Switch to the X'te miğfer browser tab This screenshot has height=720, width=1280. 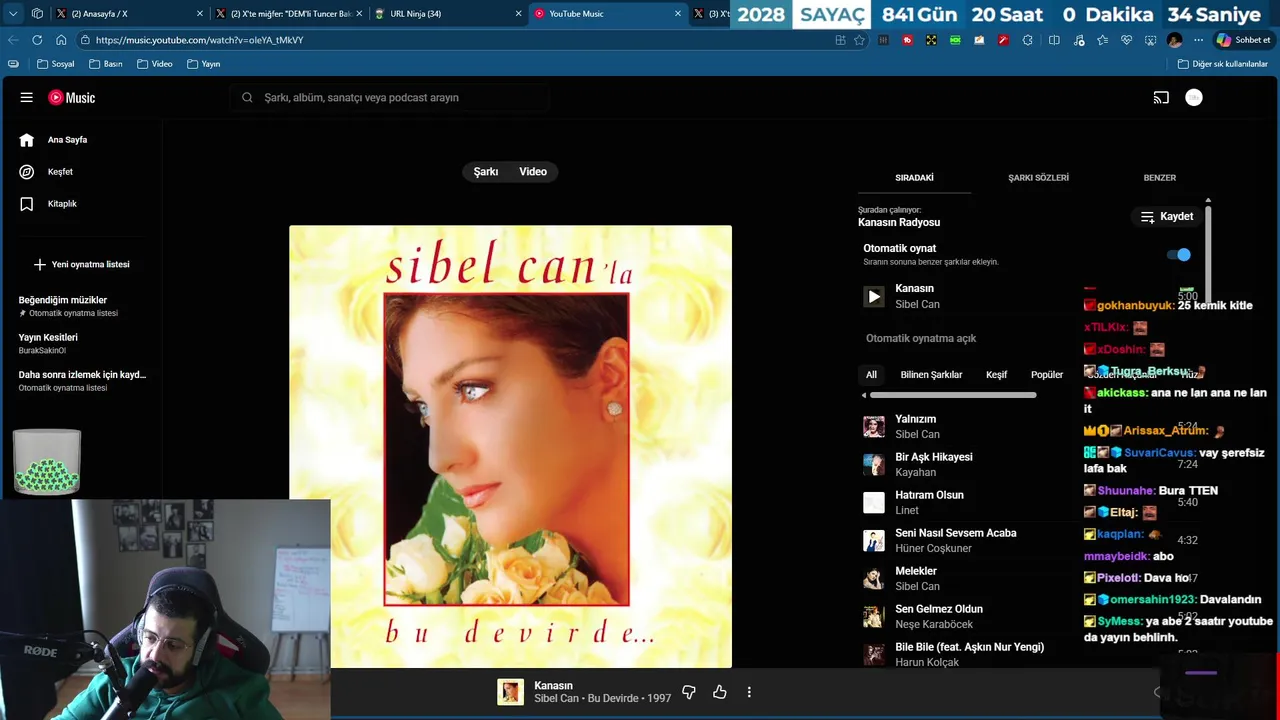(287, 14)
